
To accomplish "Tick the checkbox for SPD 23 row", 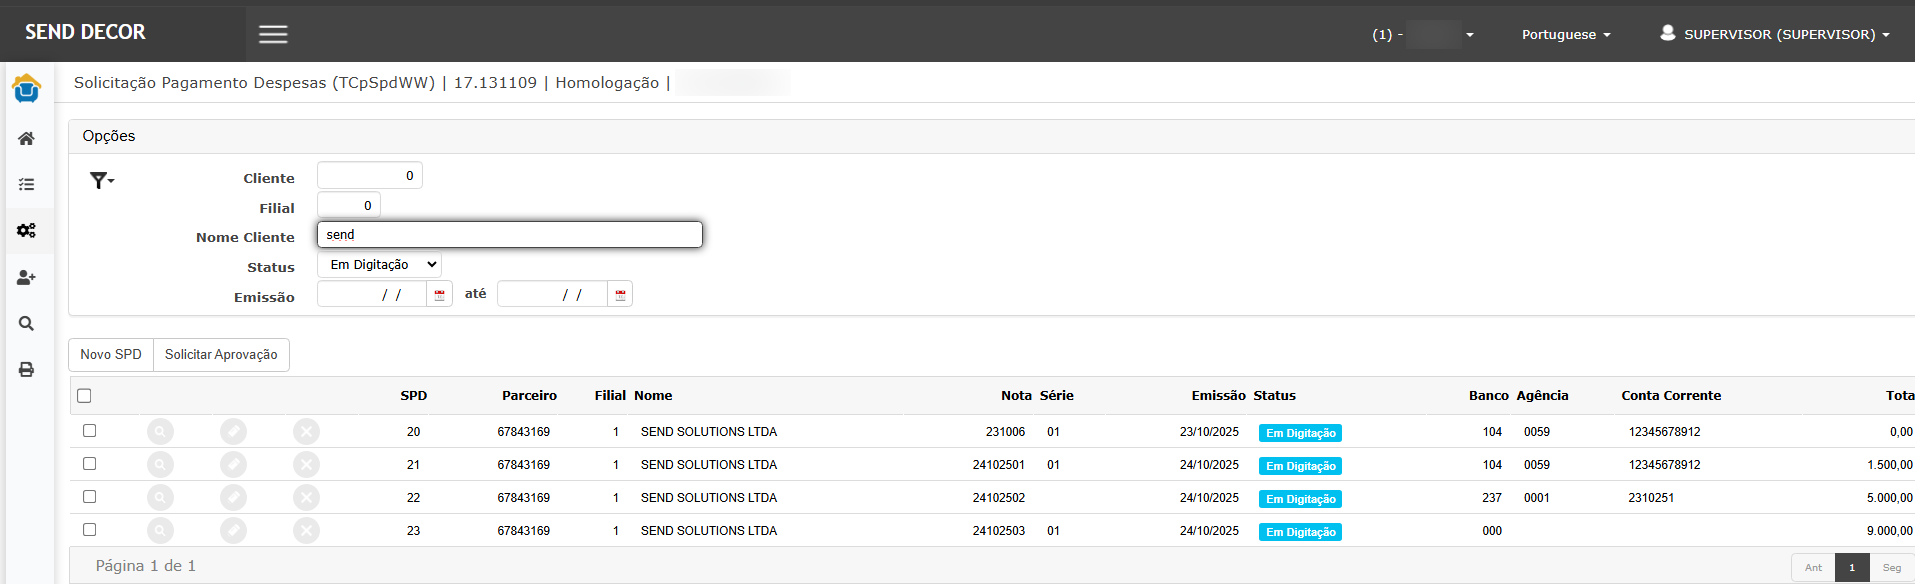I will click(x=89, y=530).
